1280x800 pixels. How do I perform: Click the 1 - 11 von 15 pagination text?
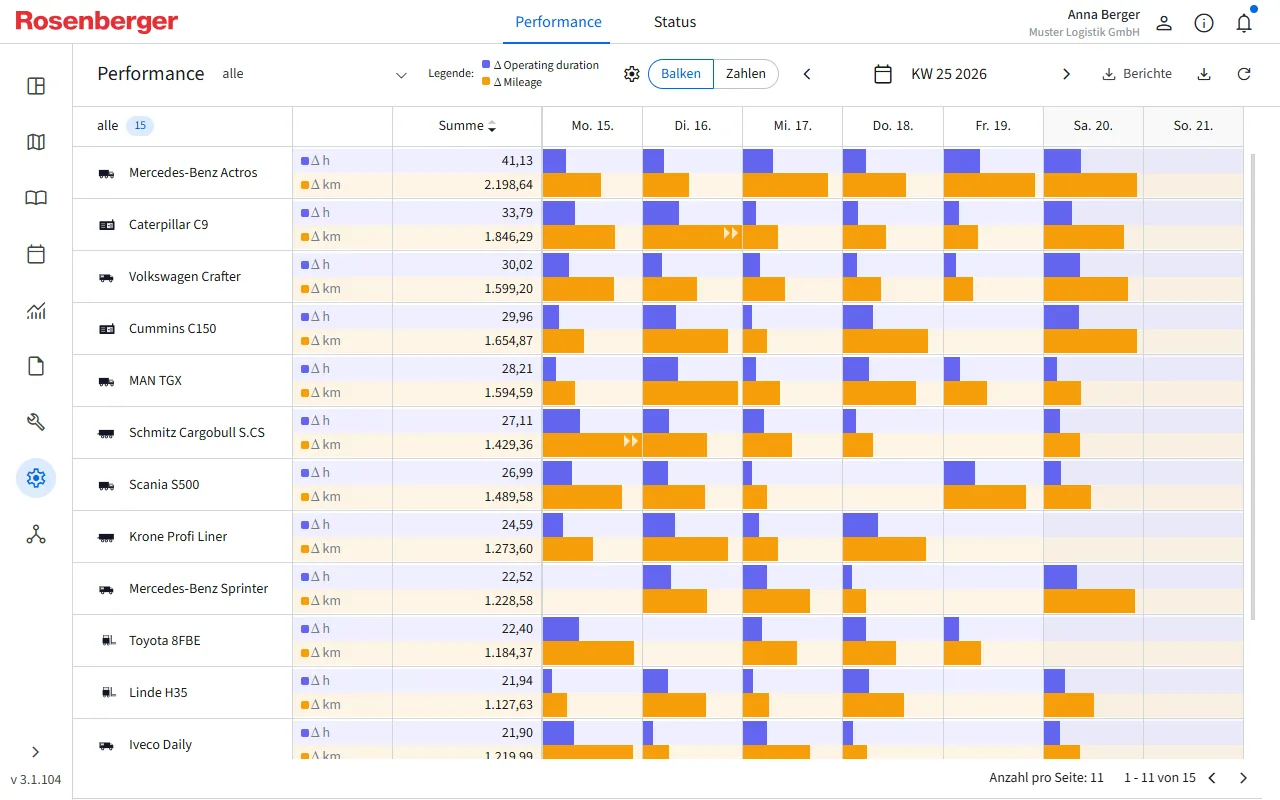click(x=1159, y=778)
